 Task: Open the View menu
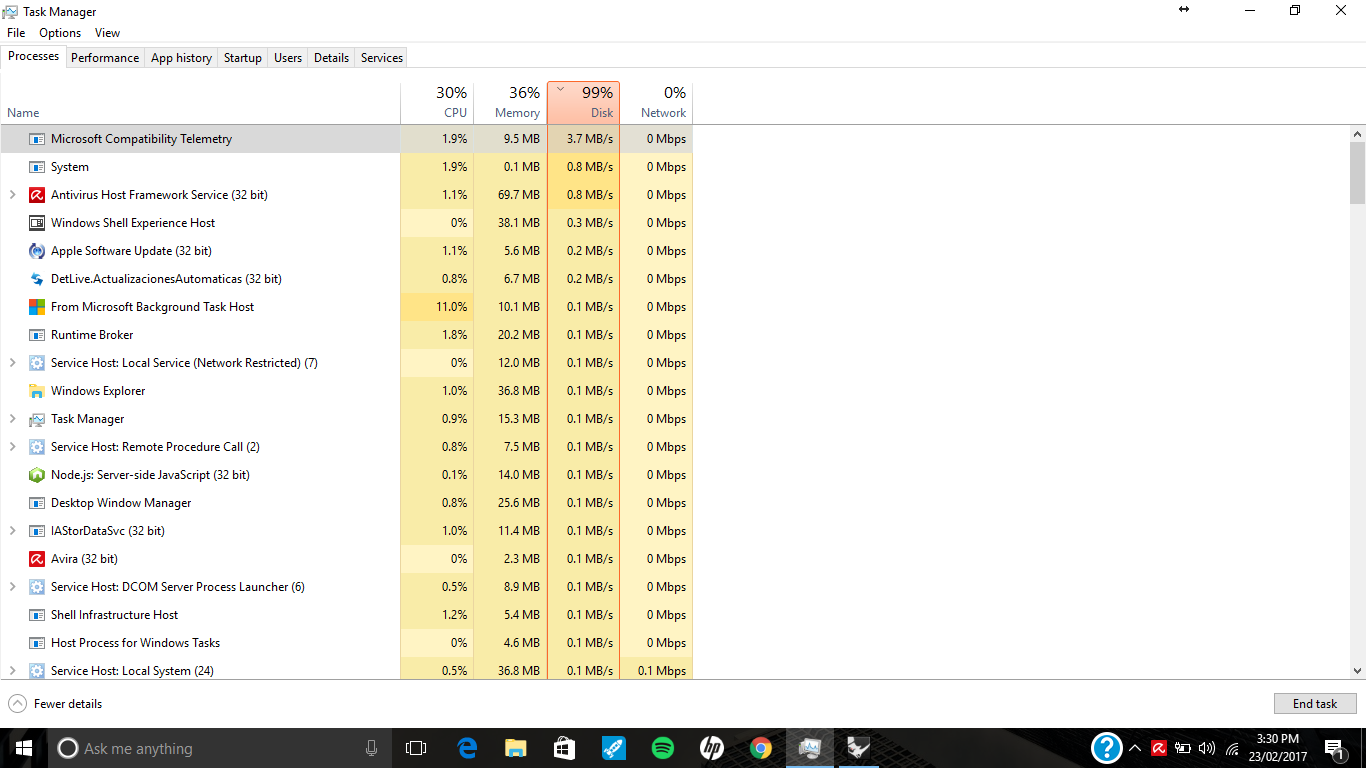coord(108,33)
